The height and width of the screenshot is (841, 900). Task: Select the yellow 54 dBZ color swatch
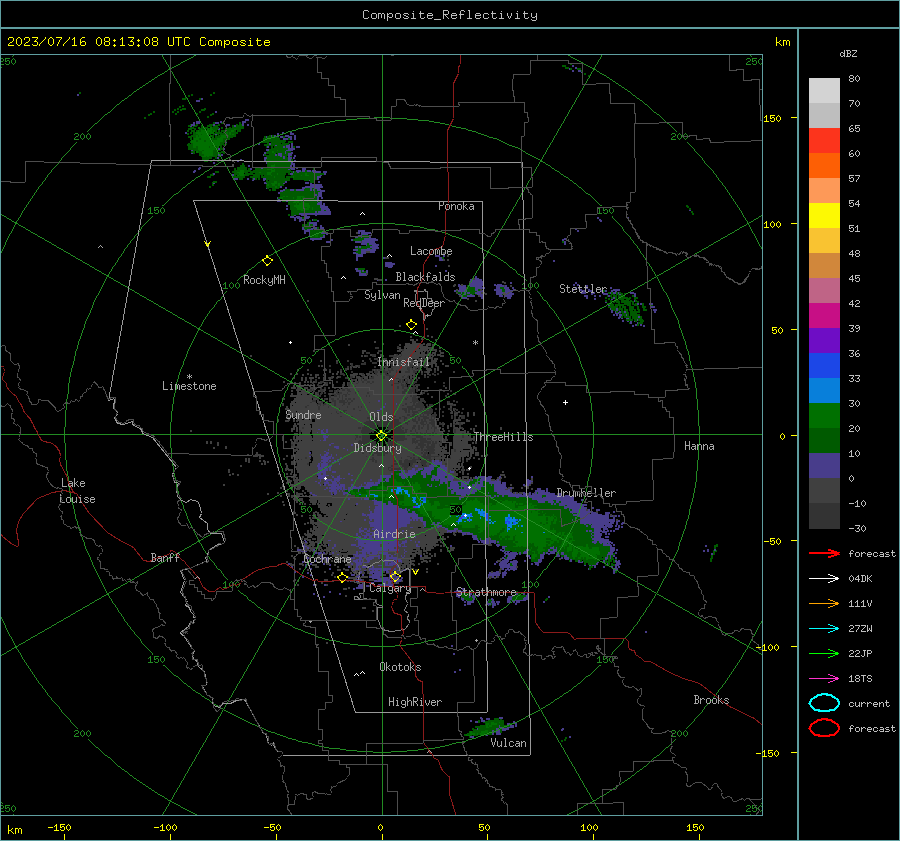[x=824, y=215]
